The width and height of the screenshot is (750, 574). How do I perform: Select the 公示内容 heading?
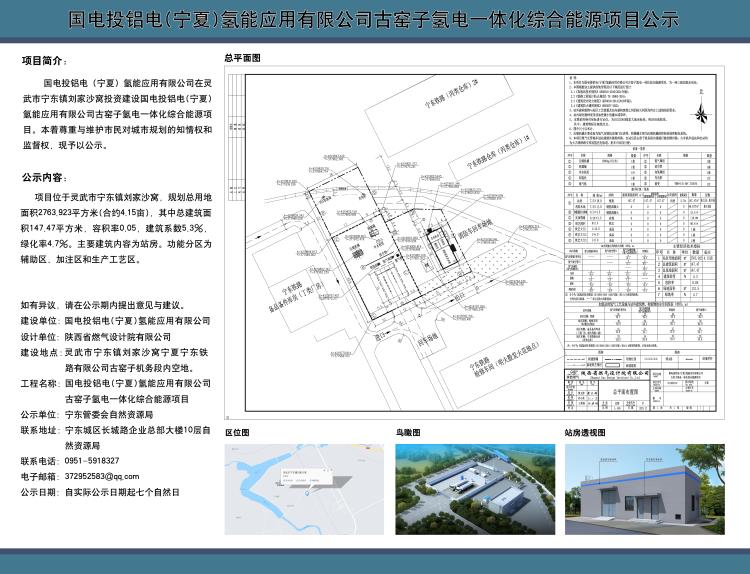coord(44,178)
